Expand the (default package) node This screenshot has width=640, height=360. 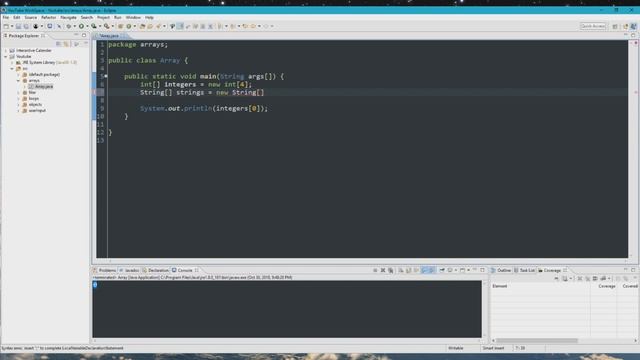(18, 75)
